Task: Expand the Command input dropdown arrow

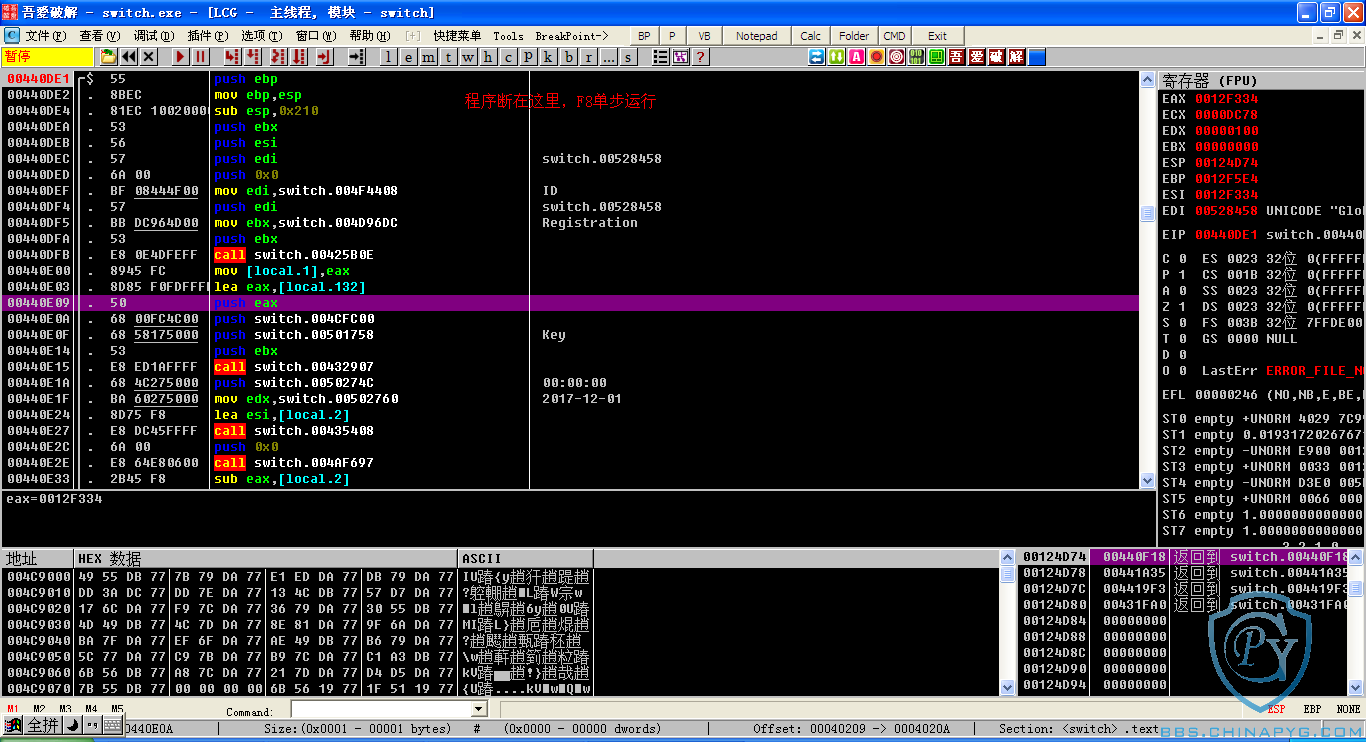Action: click(477, 709)
